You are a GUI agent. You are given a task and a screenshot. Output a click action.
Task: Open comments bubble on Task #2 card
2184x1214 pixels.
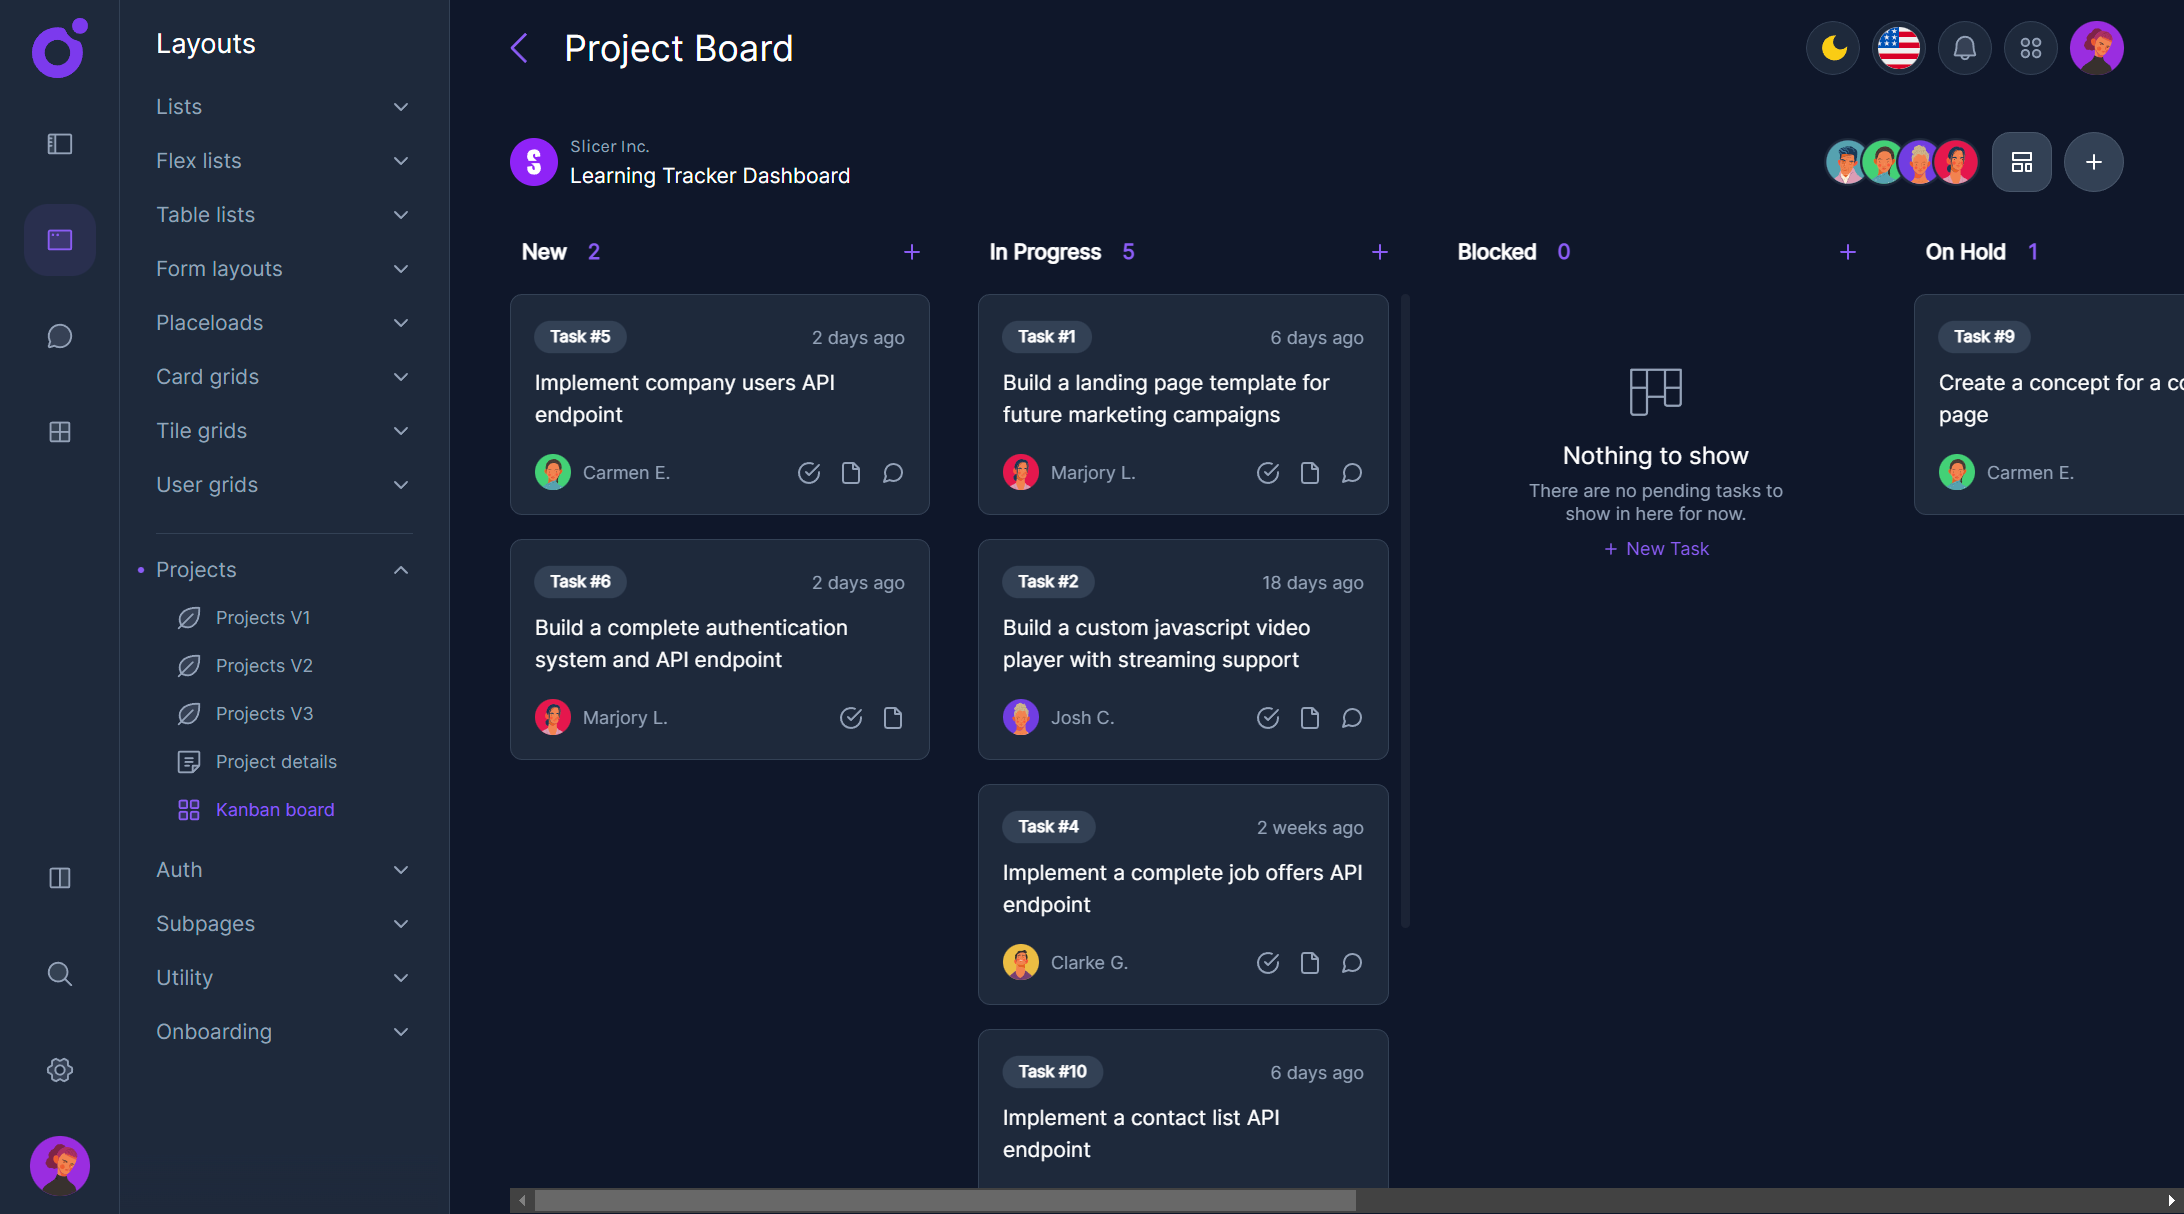point(1351,717)
